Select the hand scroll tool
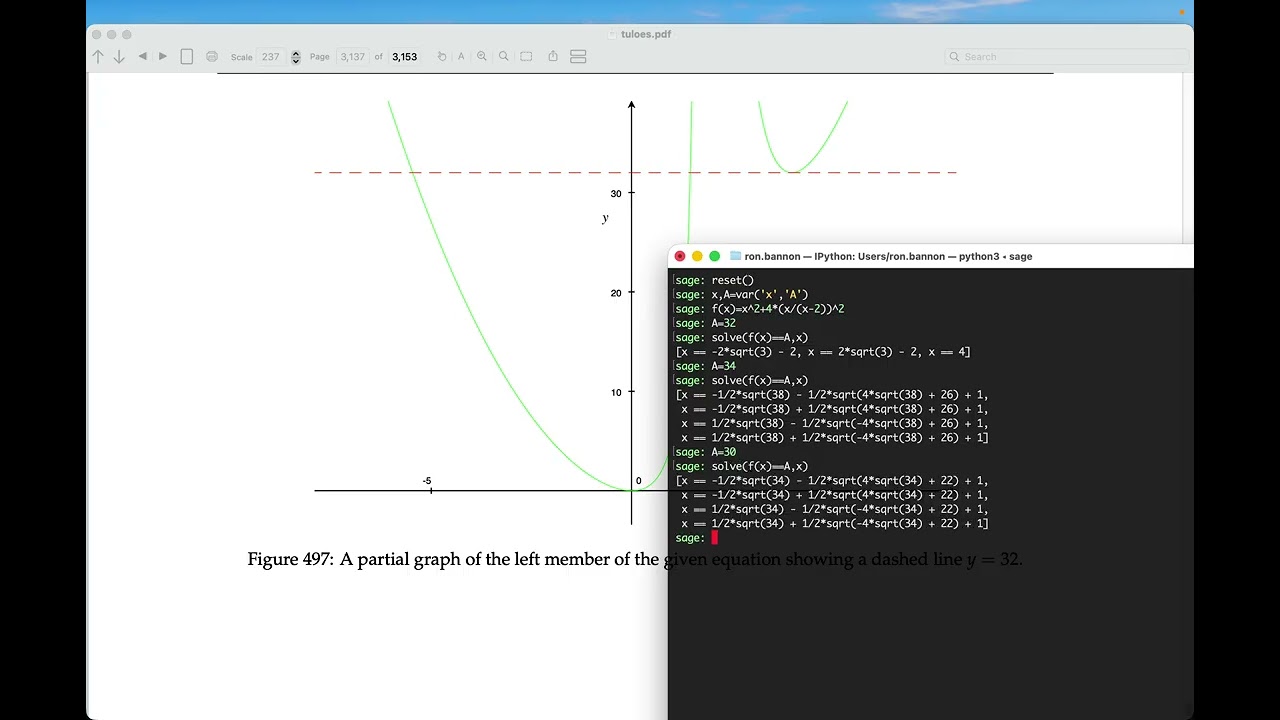1280x720 pixels. point(442,57)
